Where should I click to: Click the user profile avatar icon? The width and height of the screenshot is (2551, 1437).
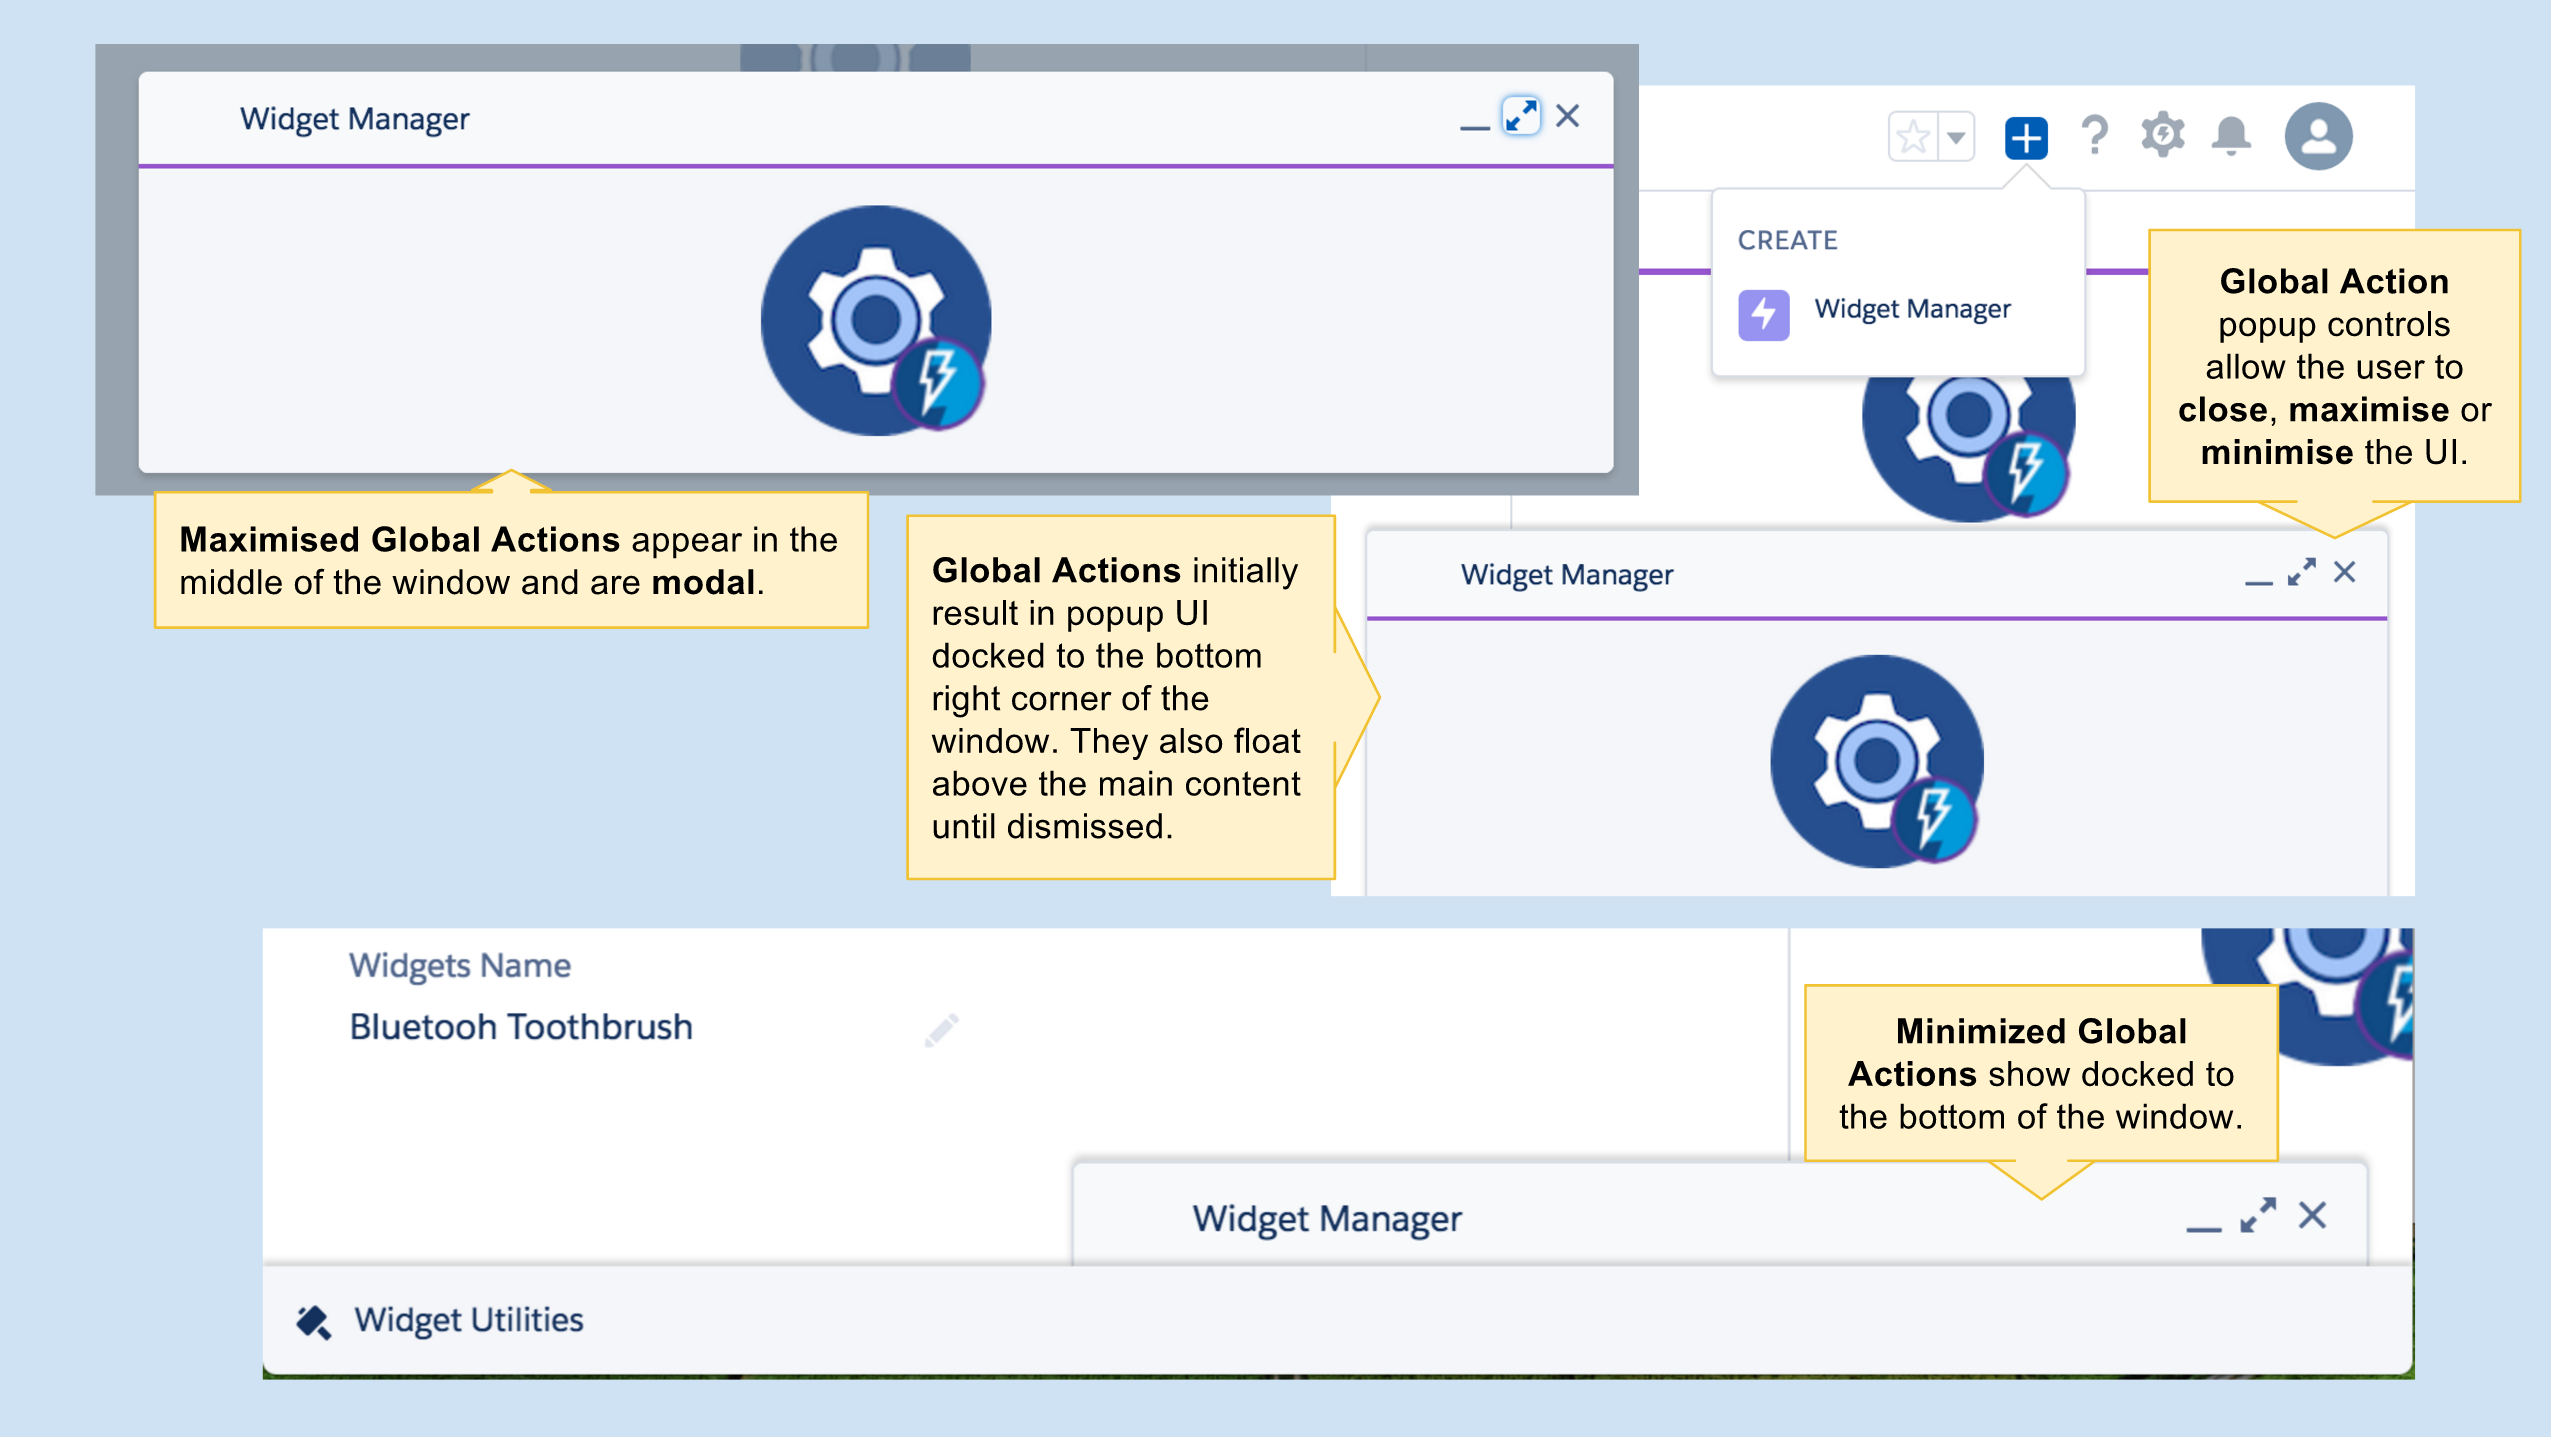coord(2318,137)
